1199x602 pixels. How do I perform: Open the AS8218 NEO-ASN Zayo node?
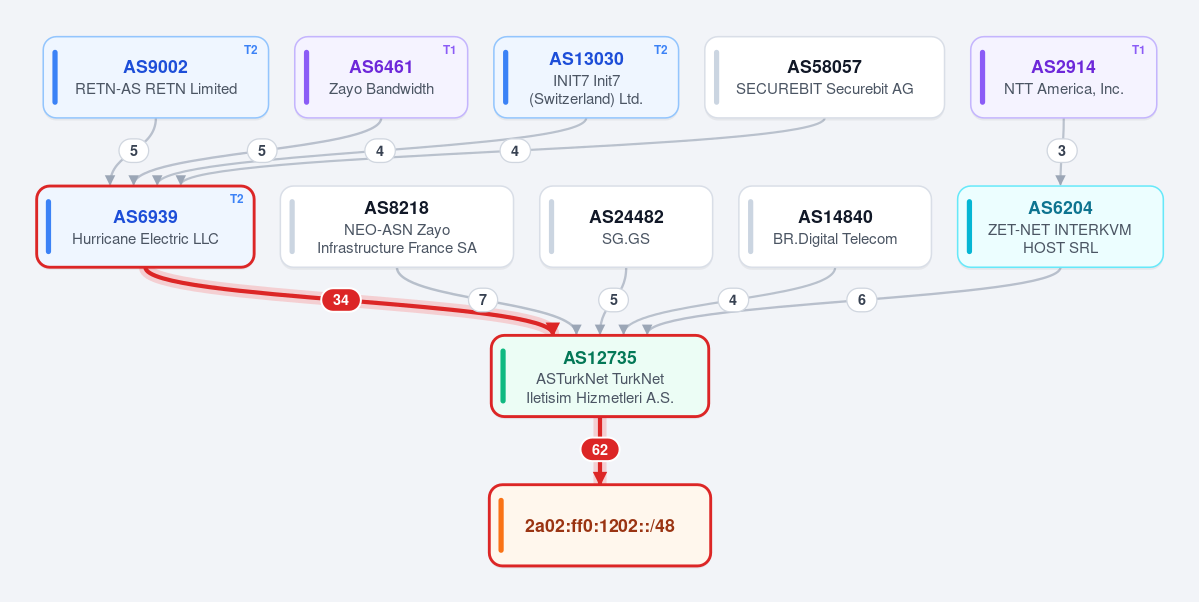click(397, 226)
